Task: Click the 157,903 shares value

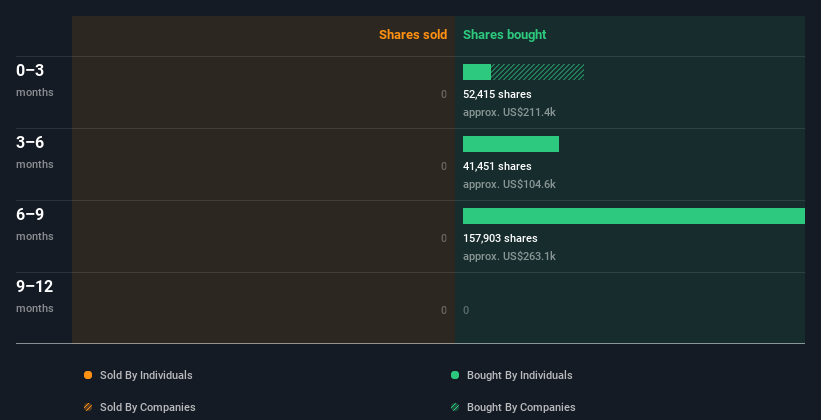Action: pyautogui.click(x=500, y=238)
